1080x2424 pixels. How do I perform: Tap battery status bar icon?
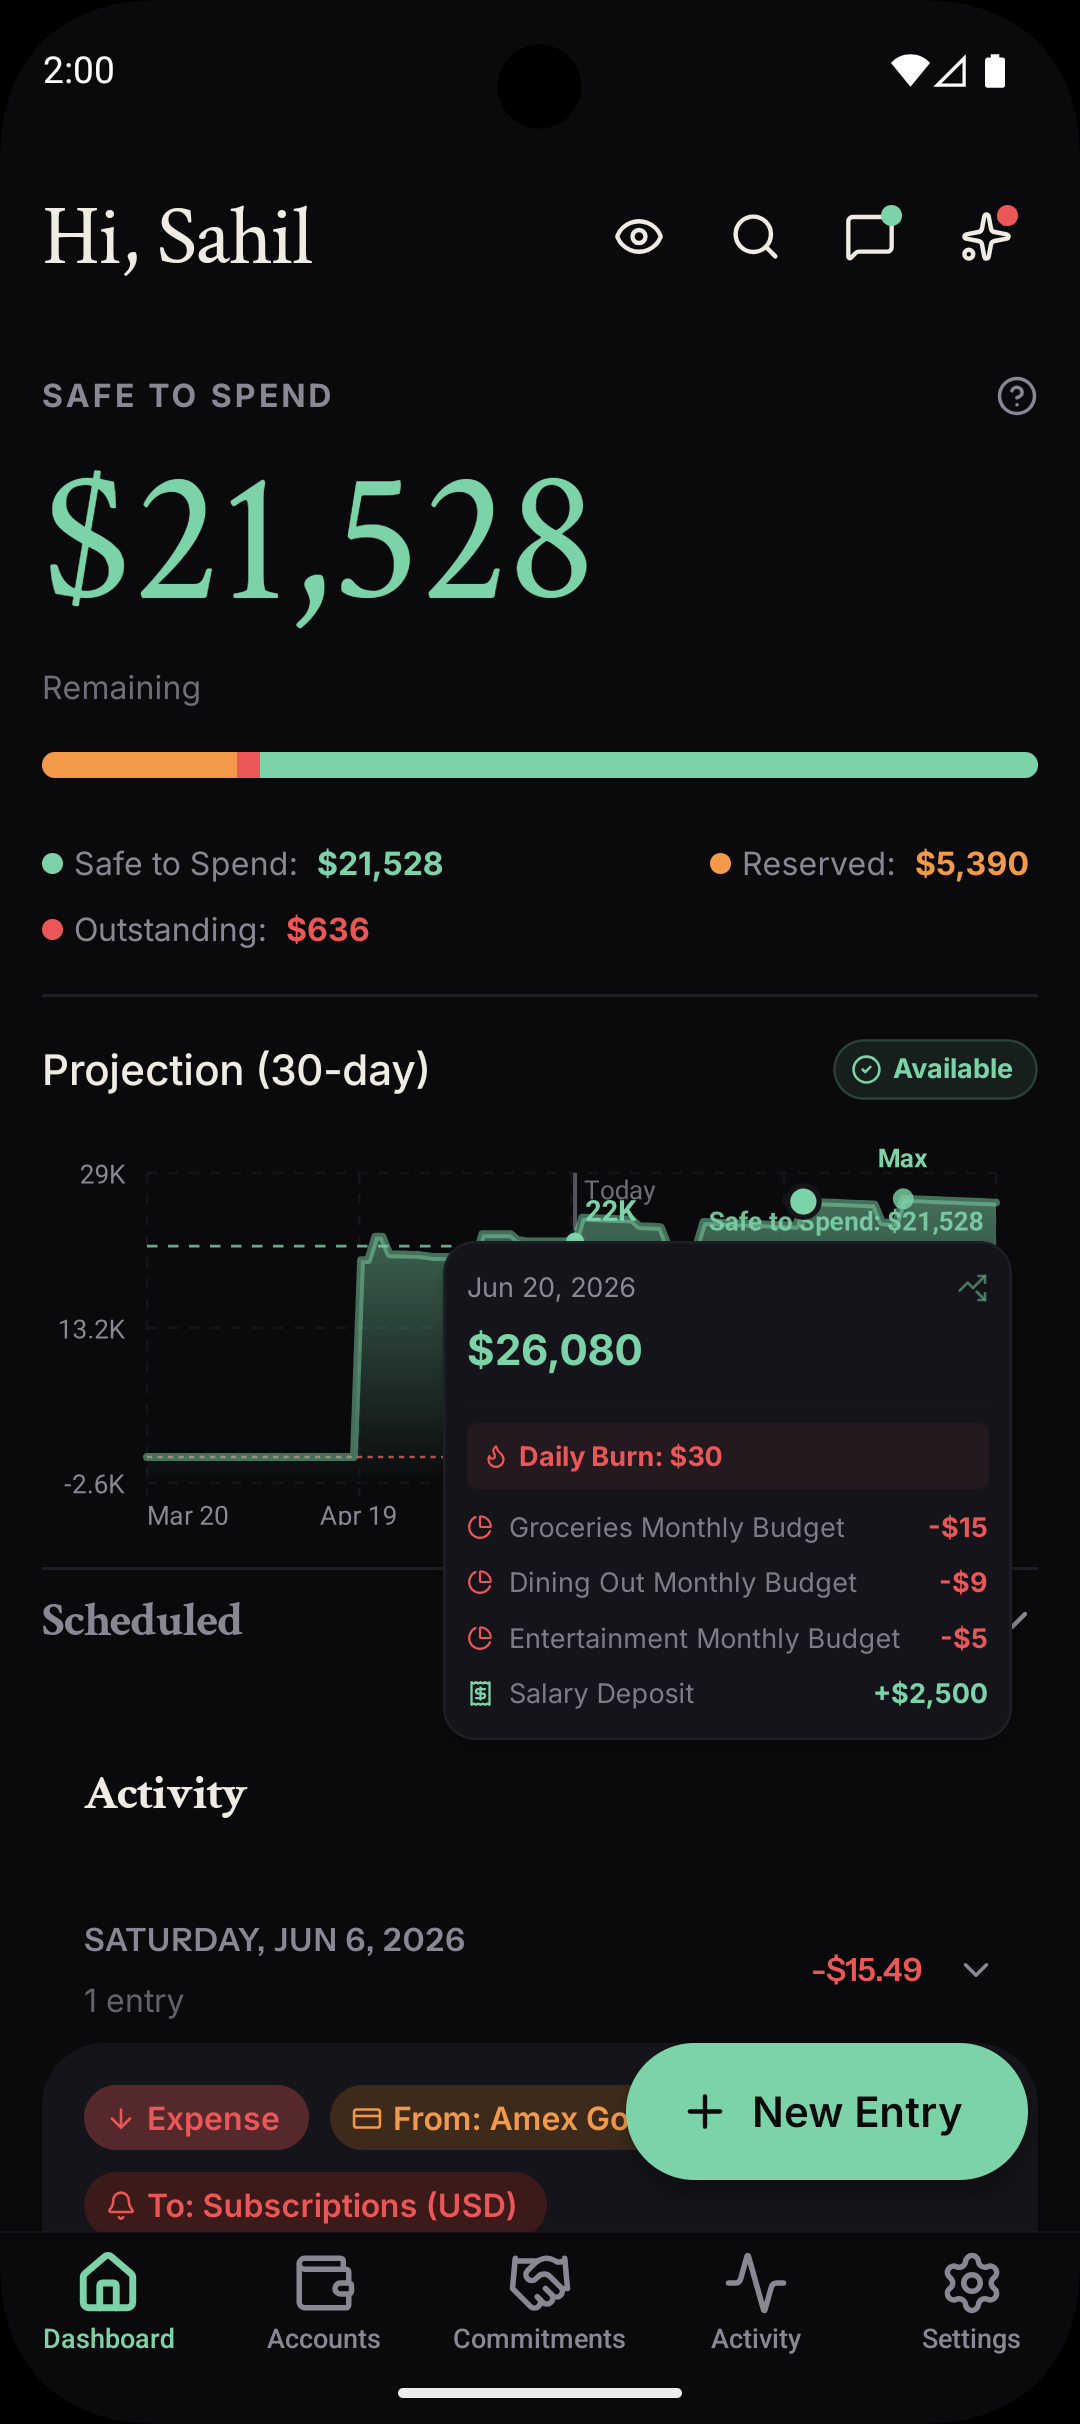point(995,70)
